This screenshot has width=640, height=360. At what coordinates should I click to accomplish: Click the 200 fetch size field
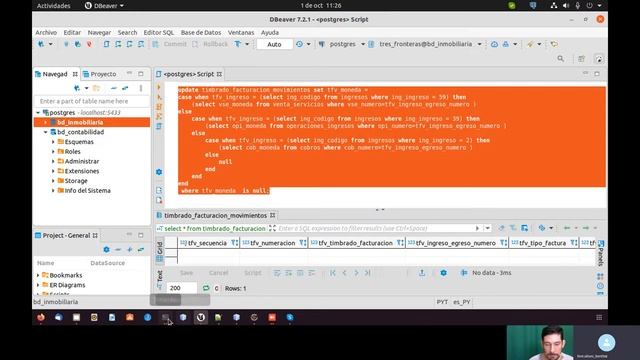click(182, 288)
